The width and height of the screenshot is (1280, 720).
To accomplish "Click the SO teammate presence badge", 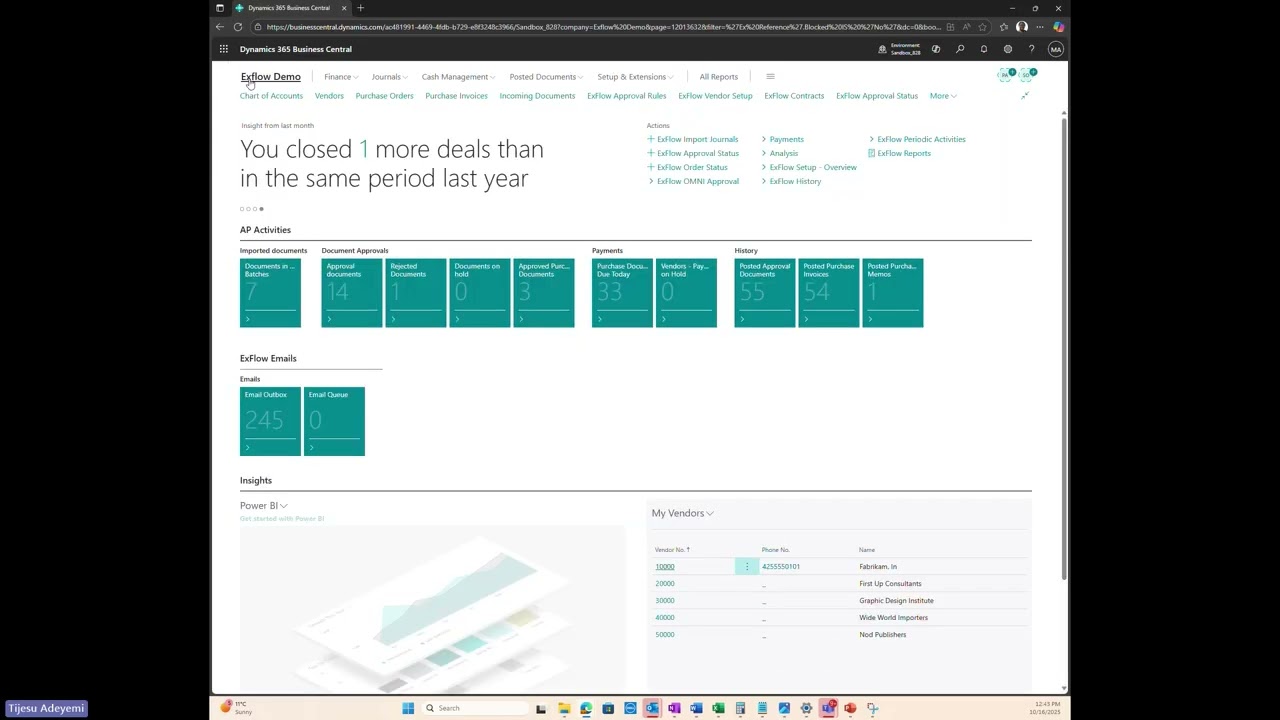I will pyautogui.click(x=1027, y=75).
